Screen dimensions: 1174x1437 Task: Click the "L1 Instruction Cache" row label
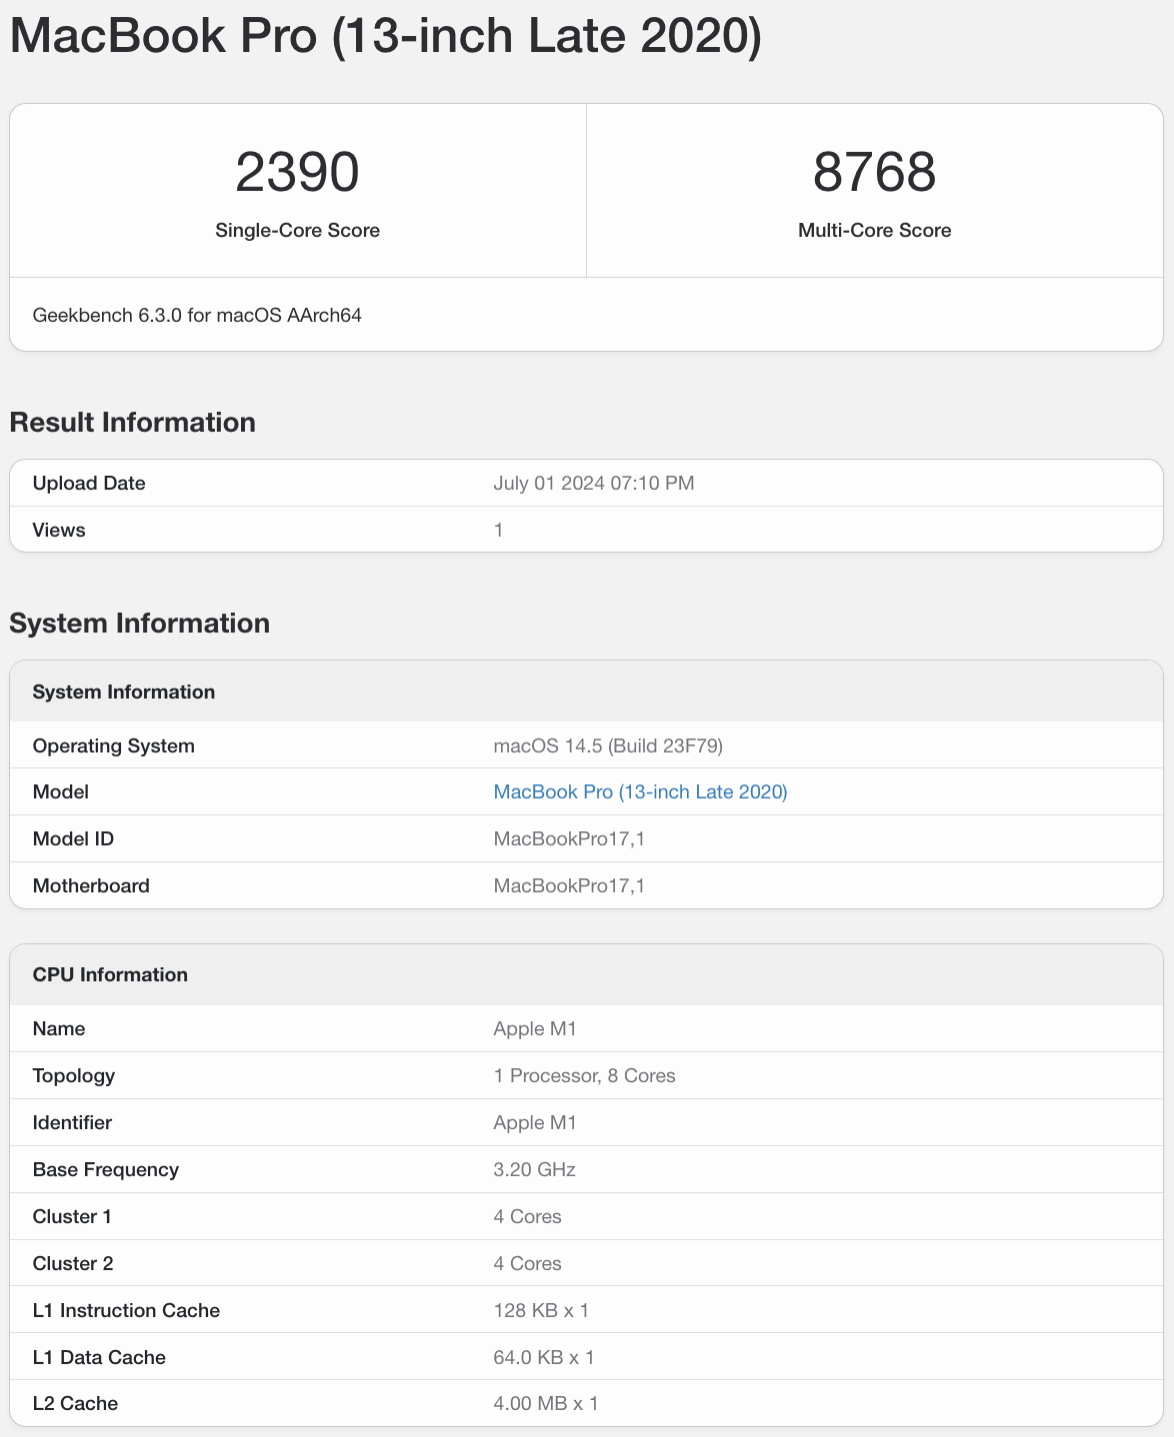tap(126, 1311)
